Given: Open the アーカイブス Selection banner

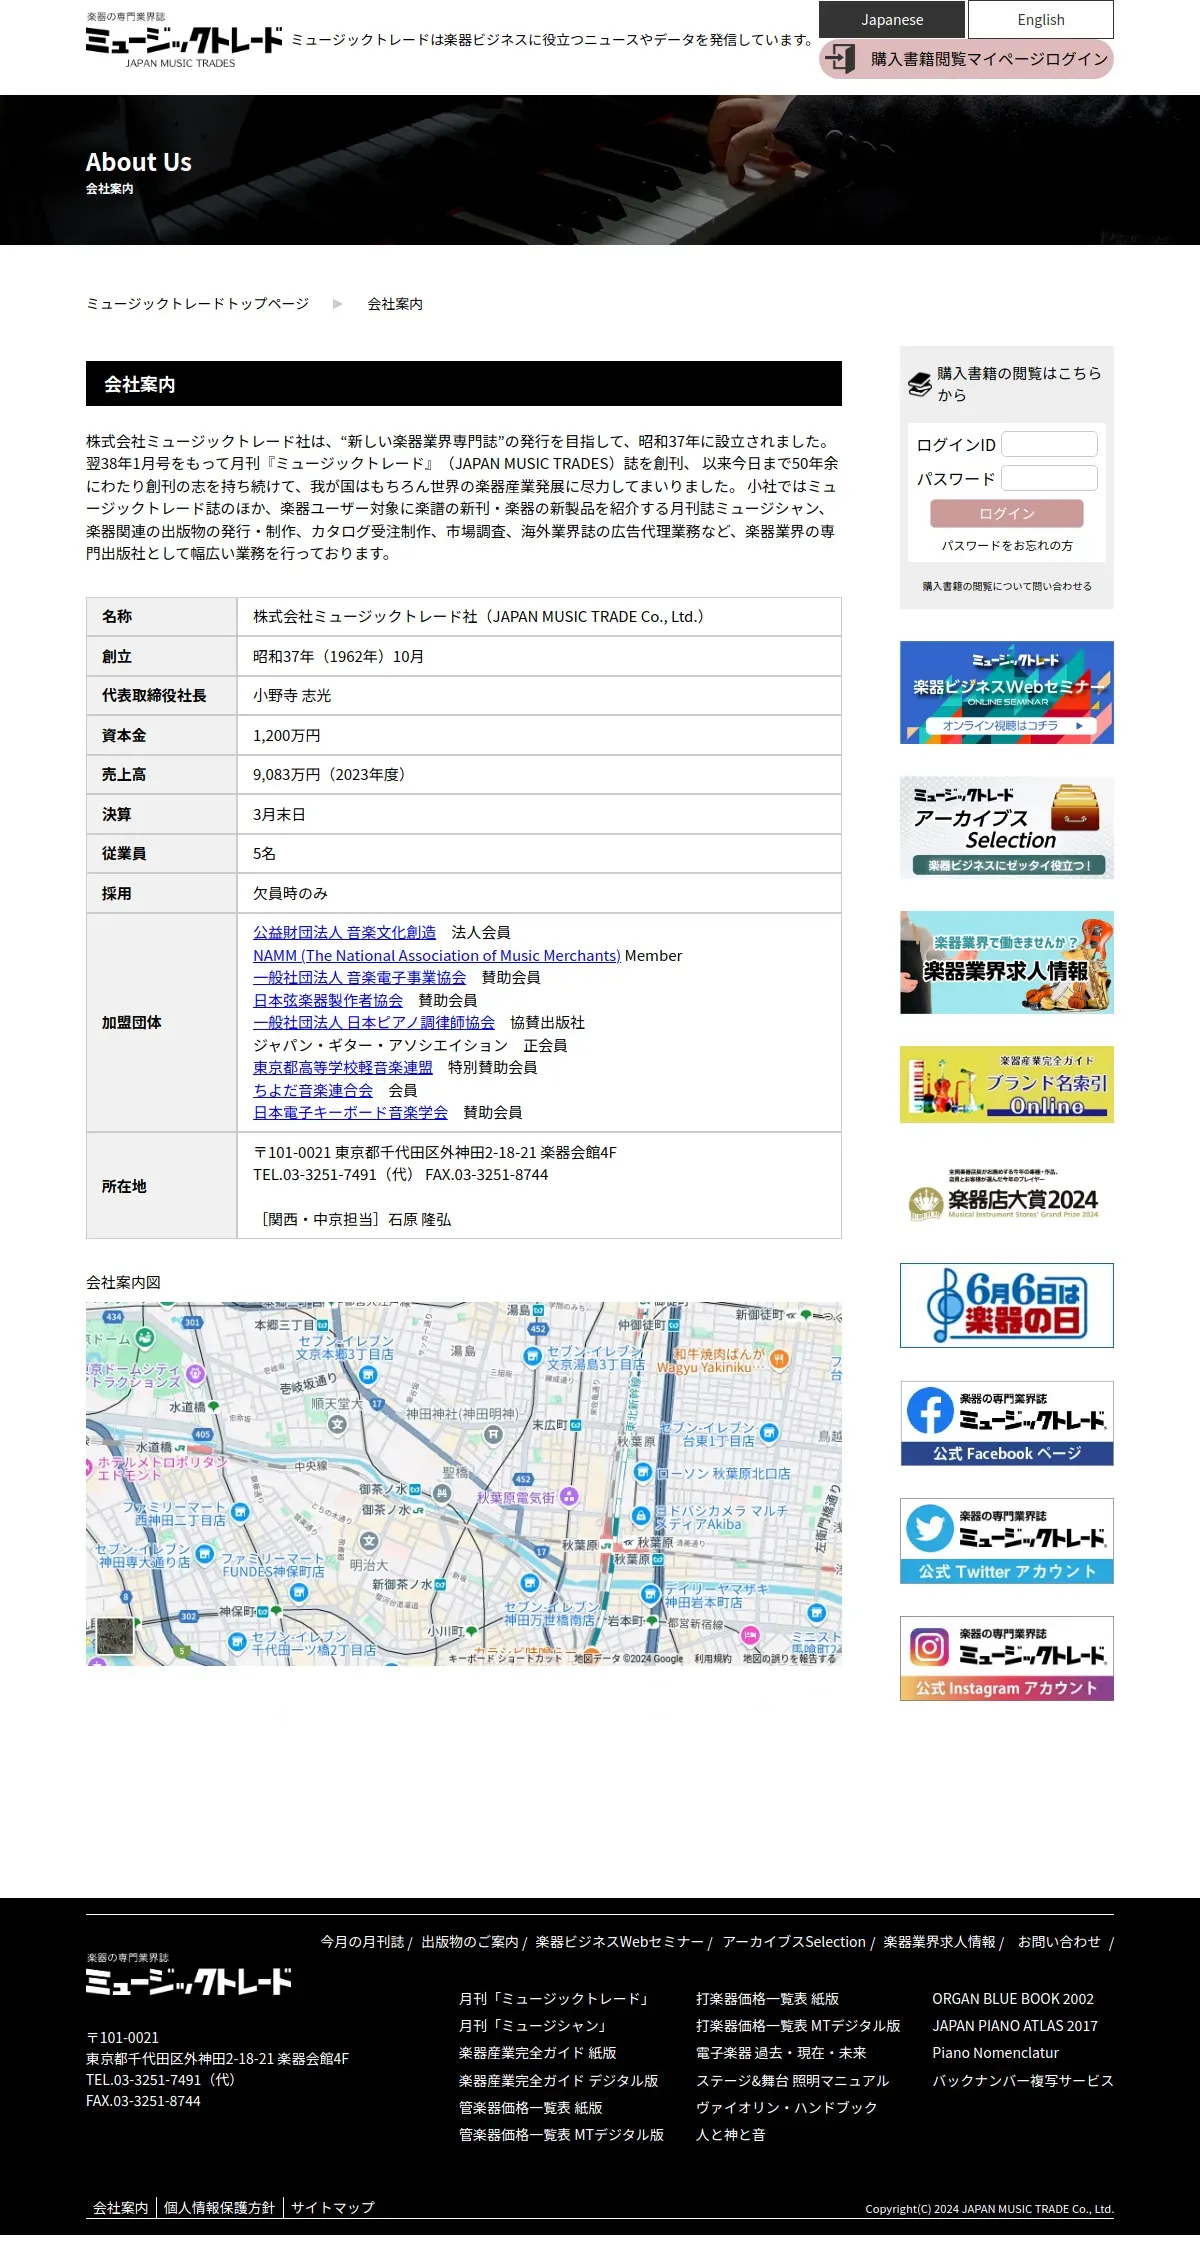Looking at the screenshot, I should pos(1007,828).
